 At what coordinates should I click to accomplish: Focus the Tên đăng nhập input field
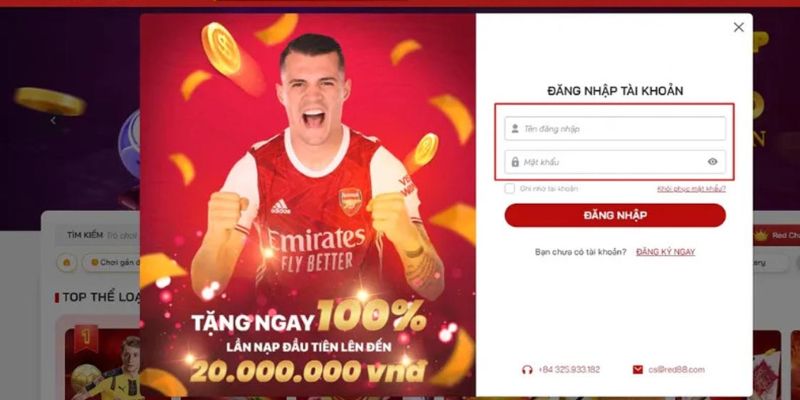(615, 129)
